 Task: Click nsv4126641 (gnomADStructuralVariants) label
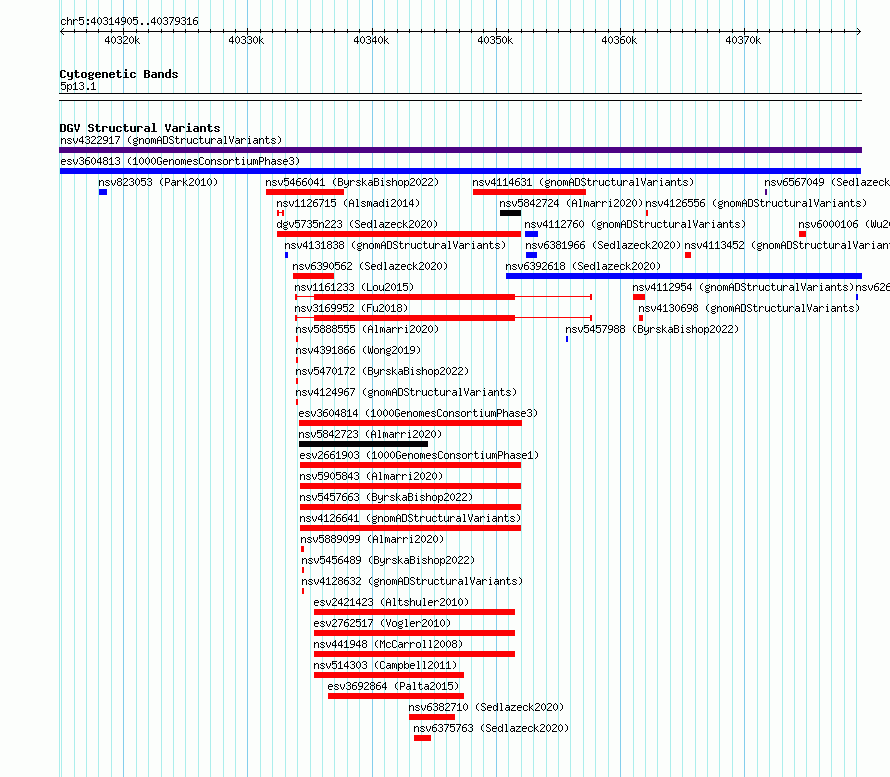[410, 518]
